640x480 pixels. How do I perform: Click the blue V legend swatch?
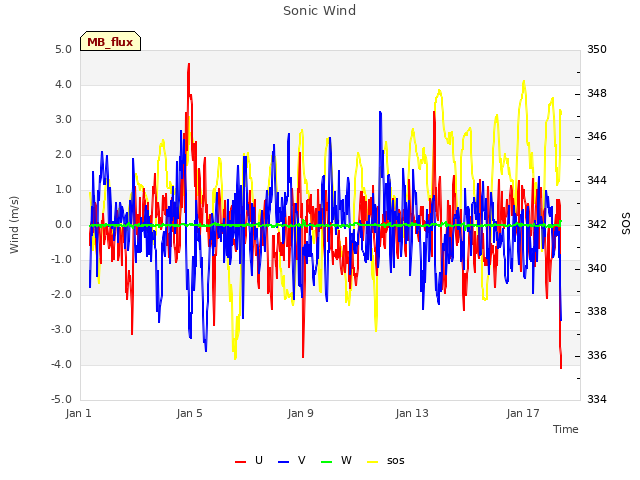coord(283,462)
